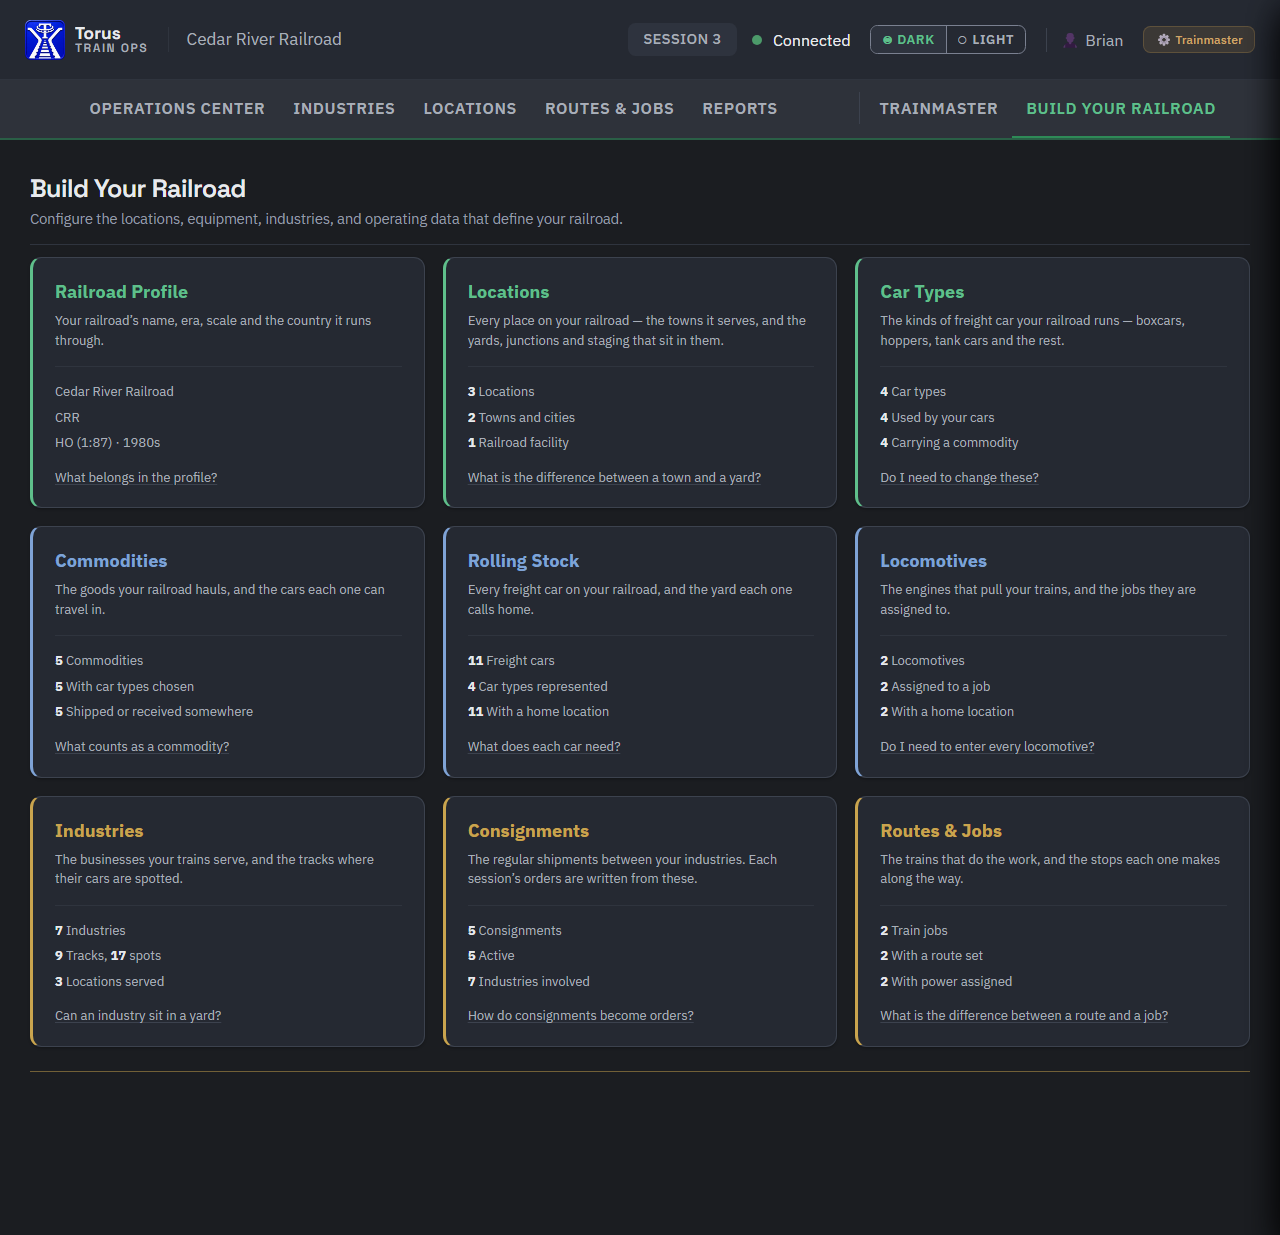Open the Operations Center tab

point(177,109)
